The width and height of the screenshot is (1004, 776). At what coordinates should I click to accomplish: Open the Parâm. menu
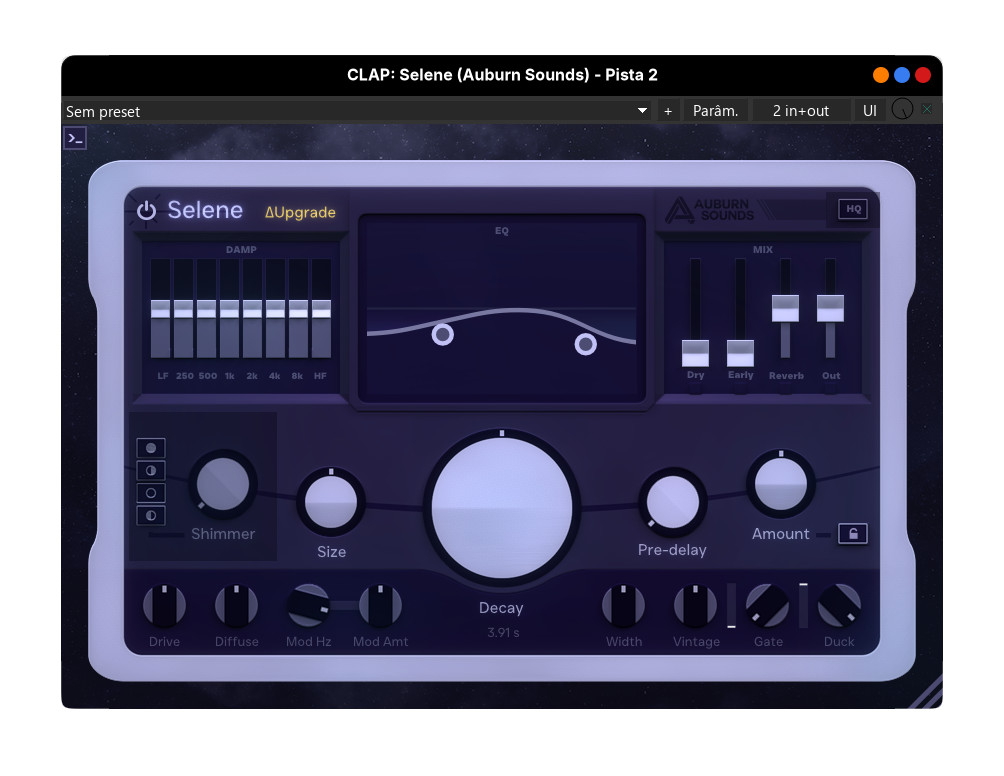tap(716, 111)
